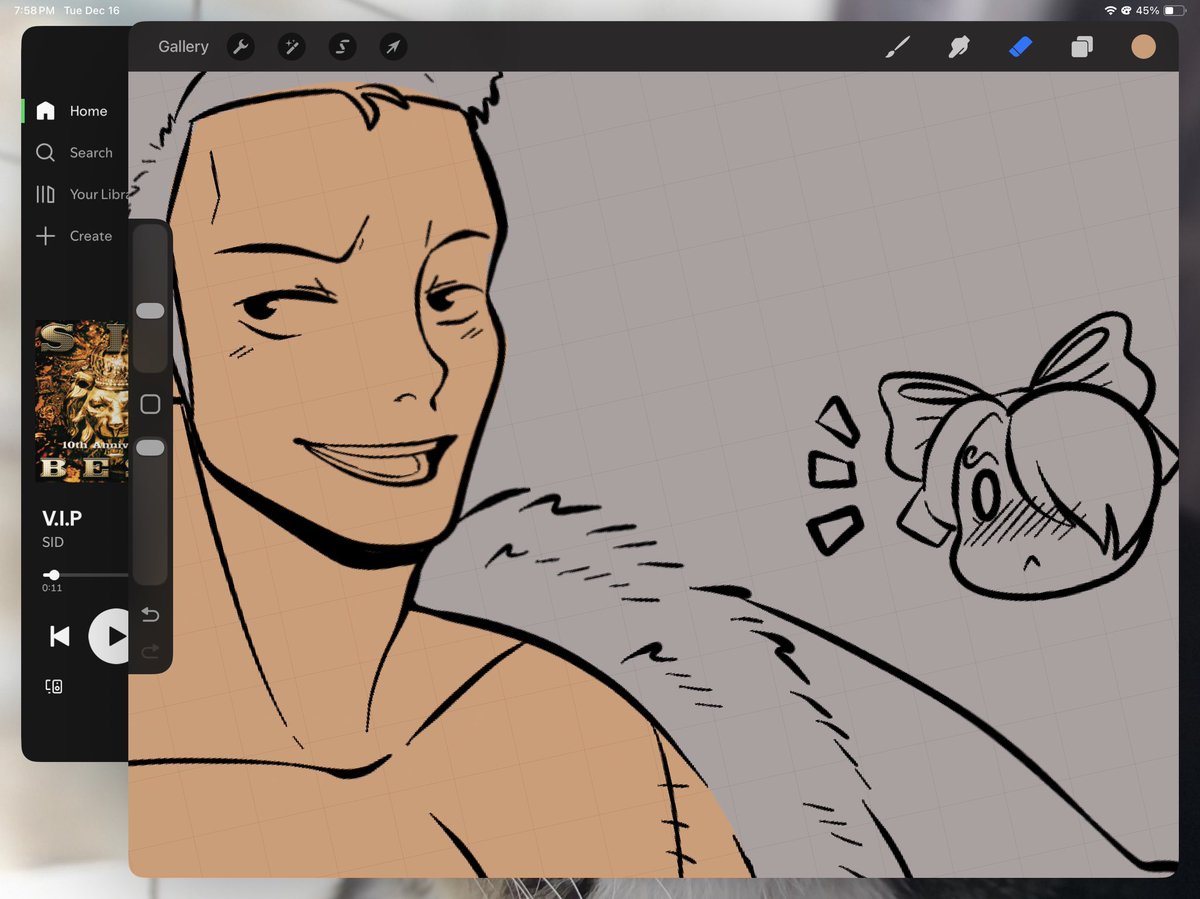Open the Actions wrench menu
Image resolution: width=1200 pixels, height=899 pixels.
tap(240, 46)
